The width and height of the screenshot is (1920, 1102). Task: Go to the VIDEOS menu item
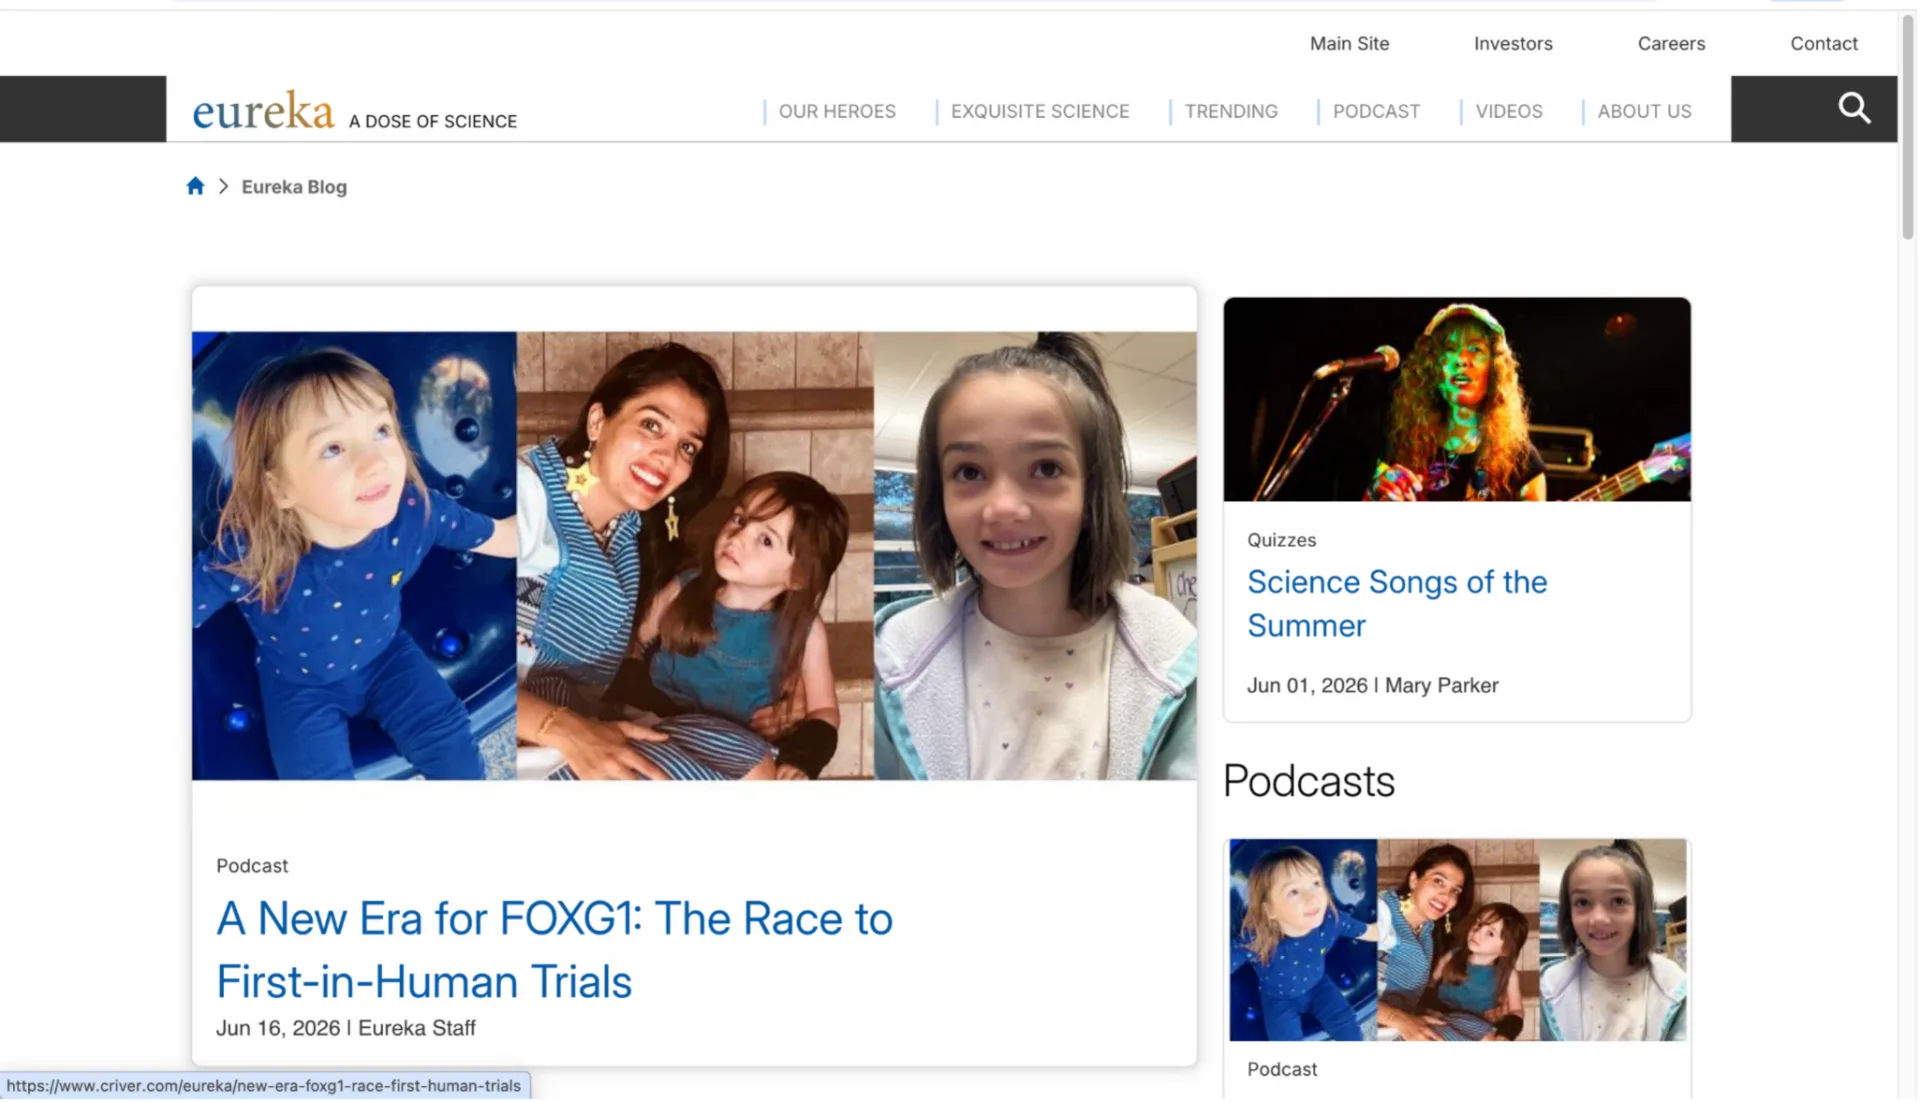pos(1510,111)
